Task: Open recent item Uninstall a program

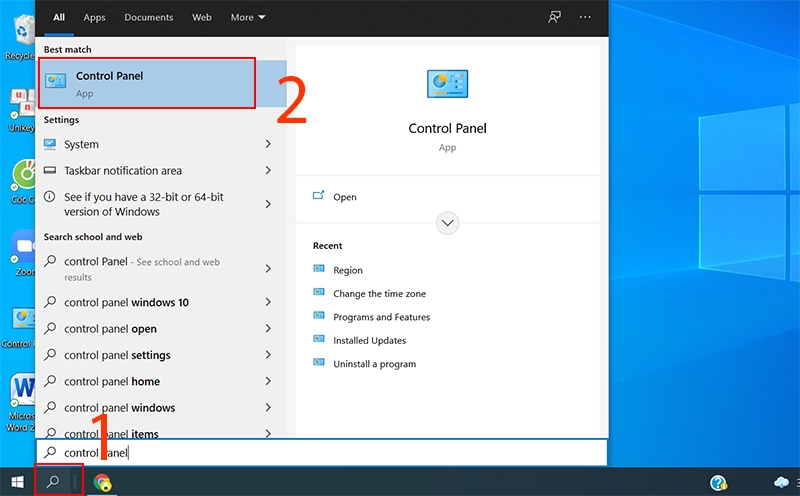Action: [x=374, y=364]
